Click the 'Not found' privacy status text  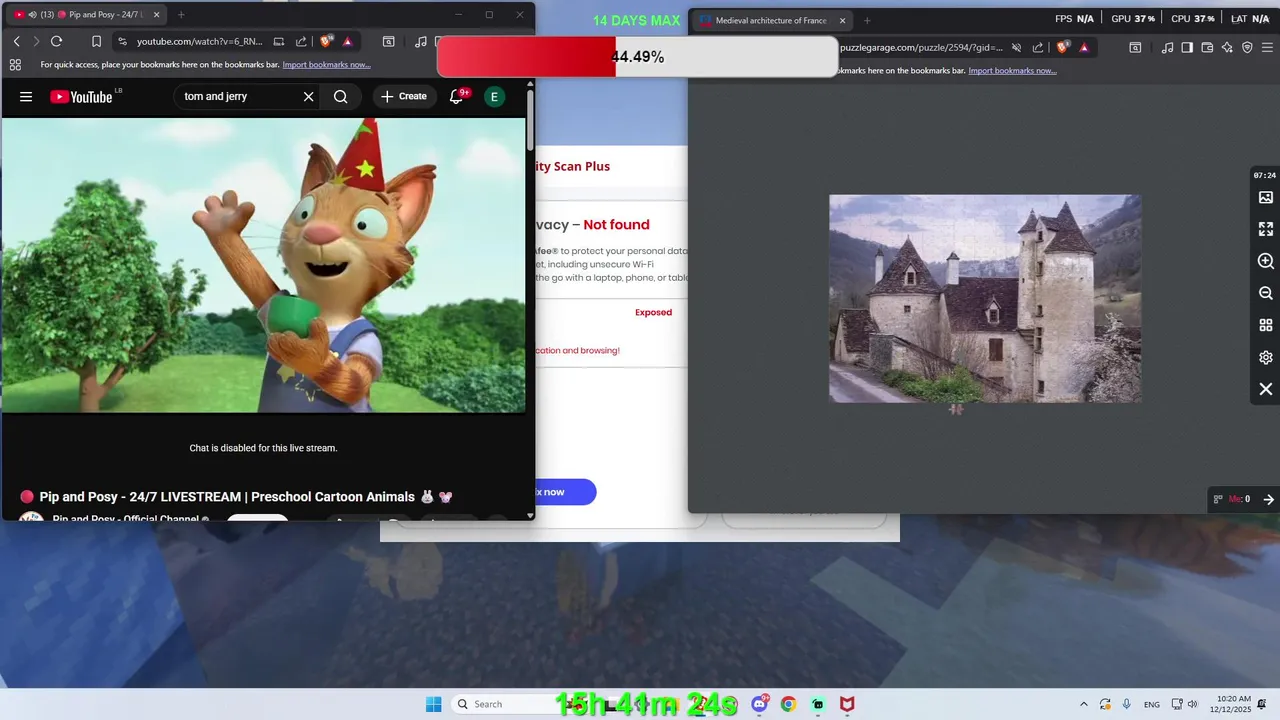[616, 225]
